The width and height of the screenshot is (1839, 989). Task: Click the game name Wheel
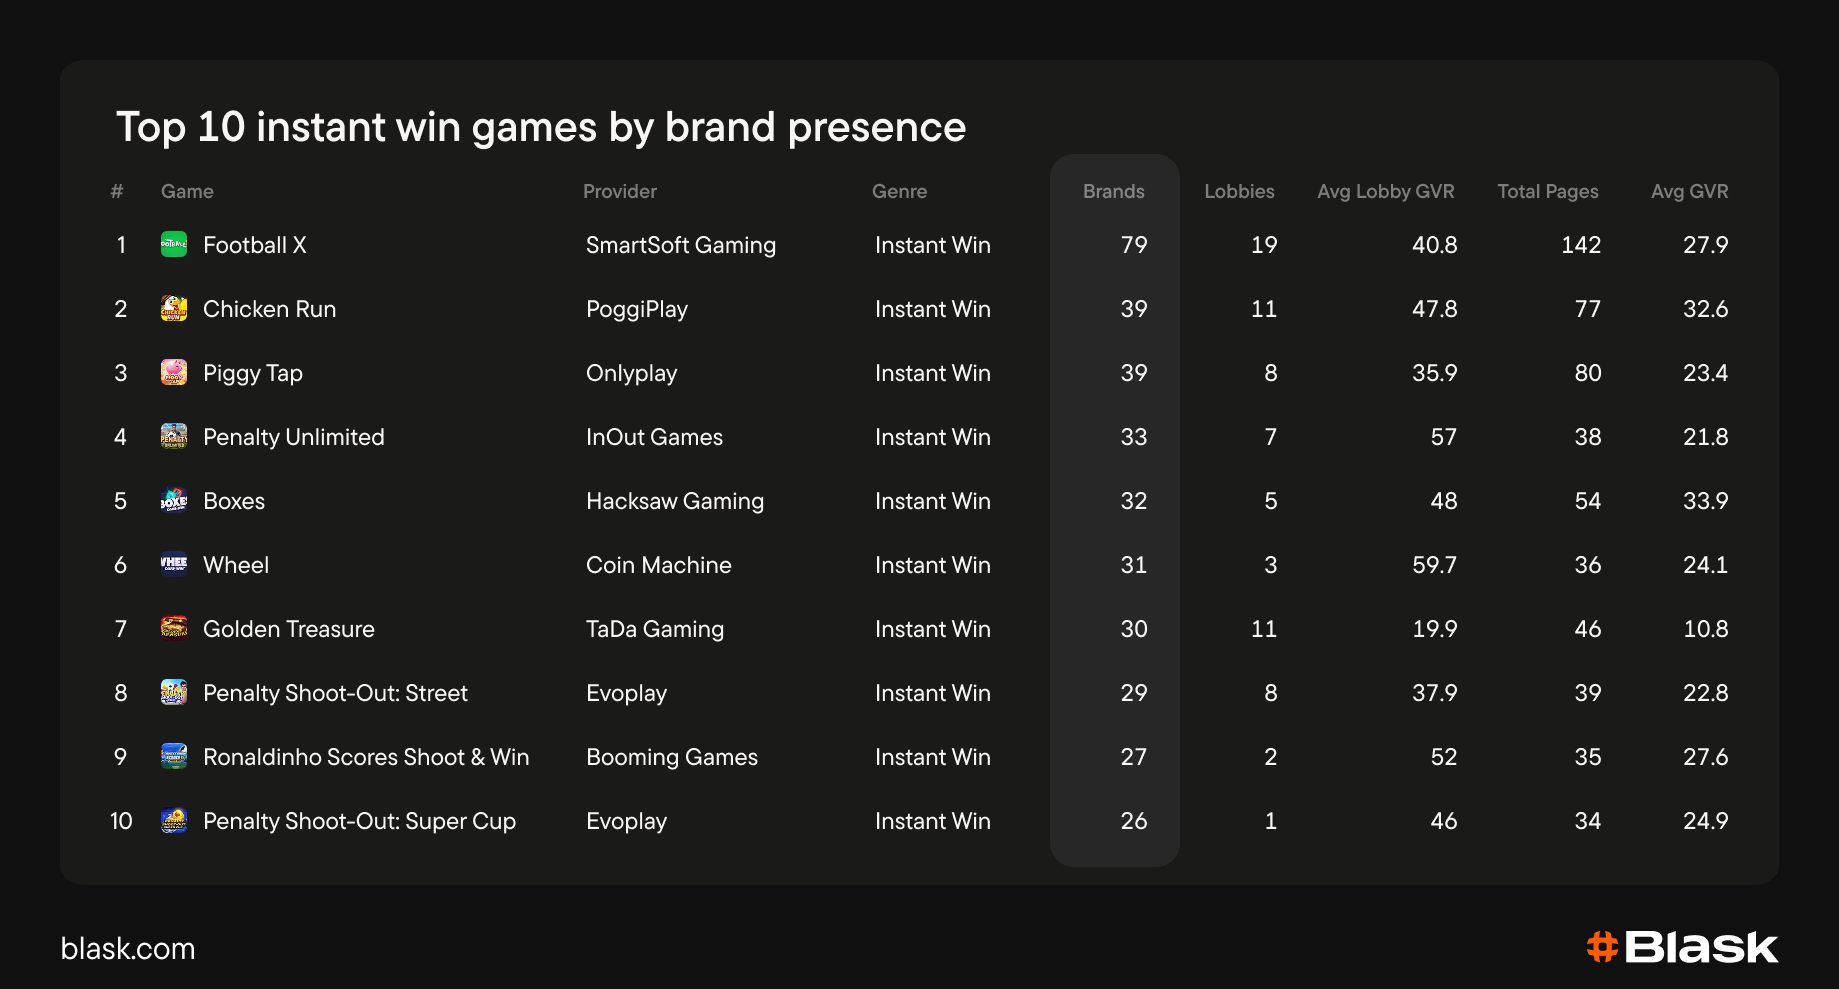[236, 565]
